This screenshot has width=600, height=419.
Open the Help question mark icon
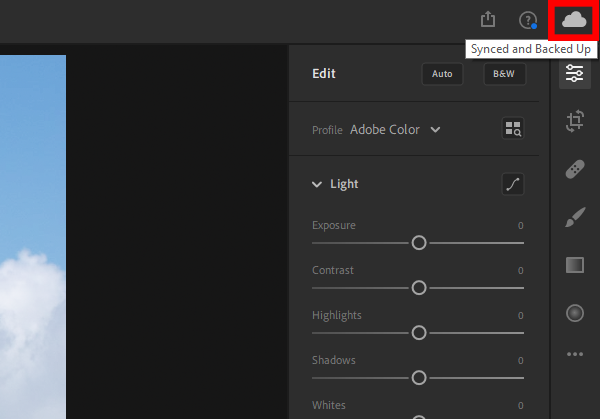[x=527, y=20]
